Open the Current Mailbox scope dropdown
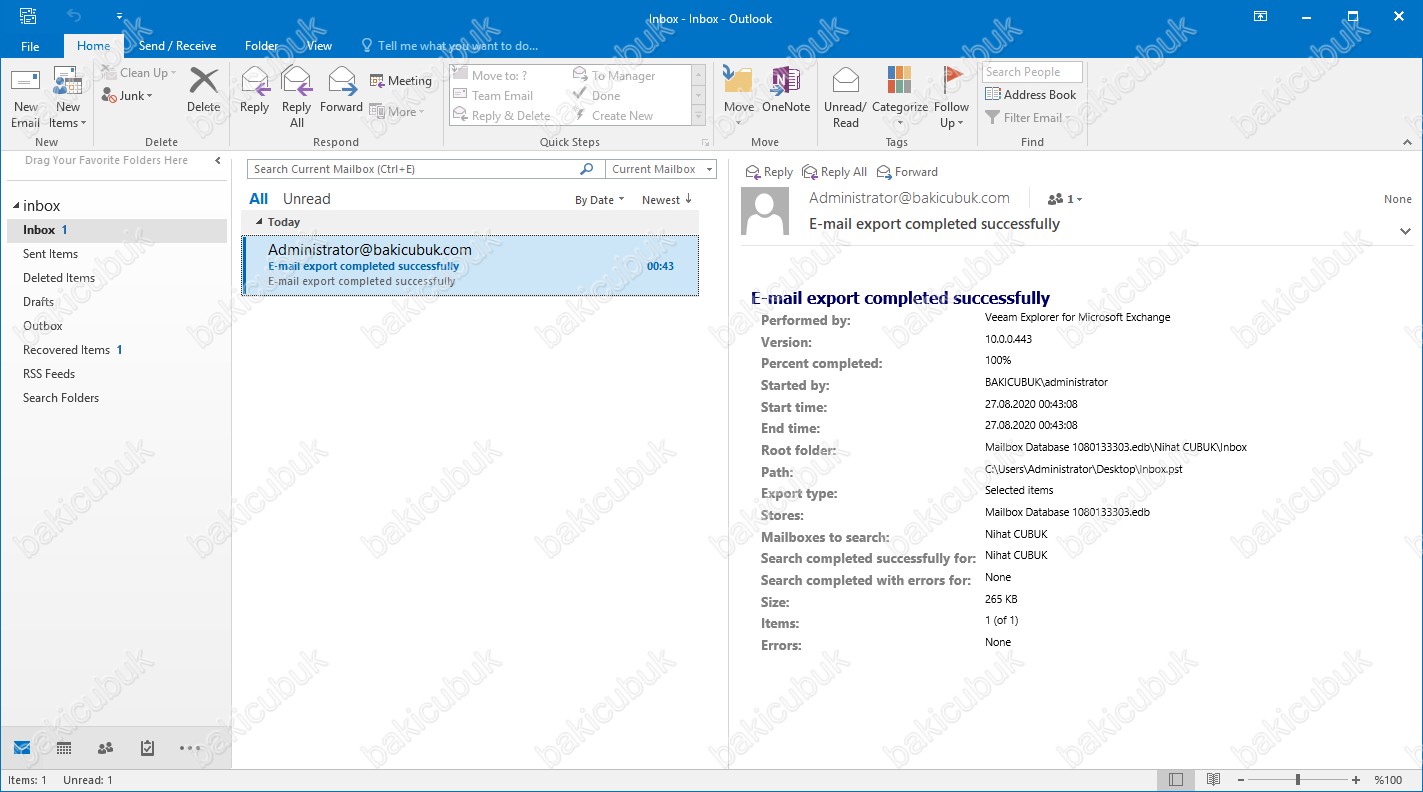This screenshot has width=1423, height=792. [x=661, y=169]
